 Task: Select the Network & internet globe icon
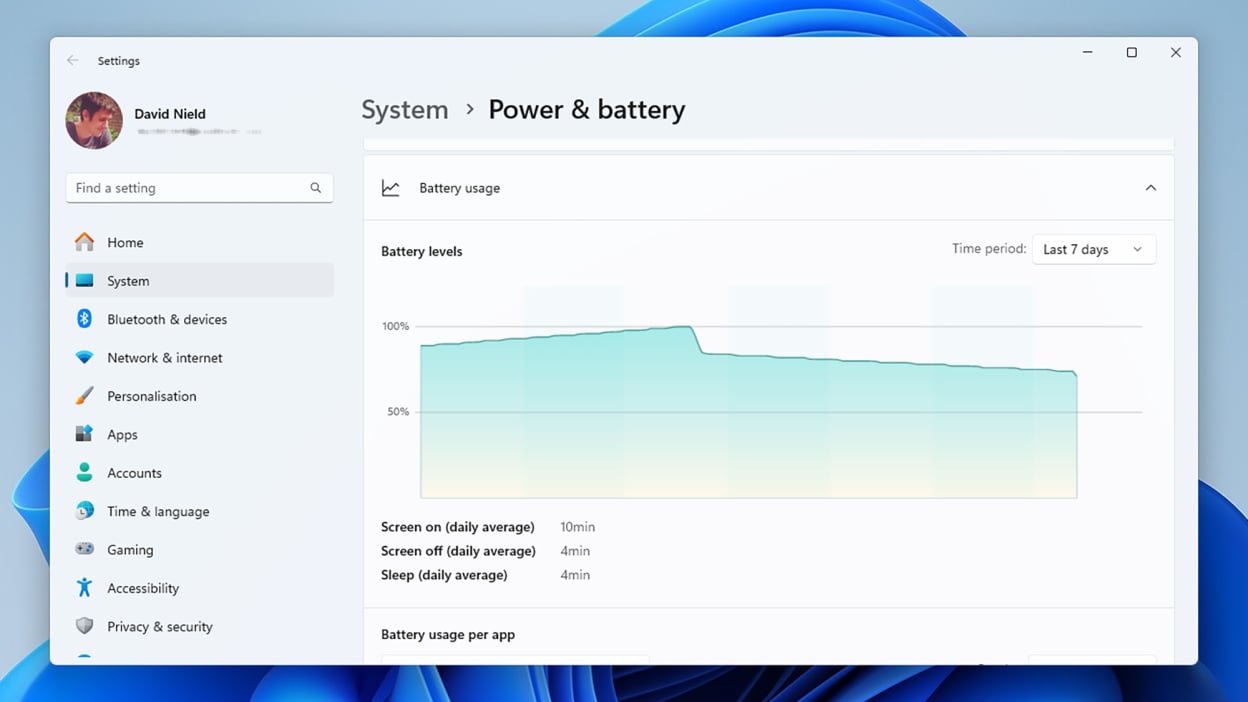pyautogui.click(x=85, y=357)
